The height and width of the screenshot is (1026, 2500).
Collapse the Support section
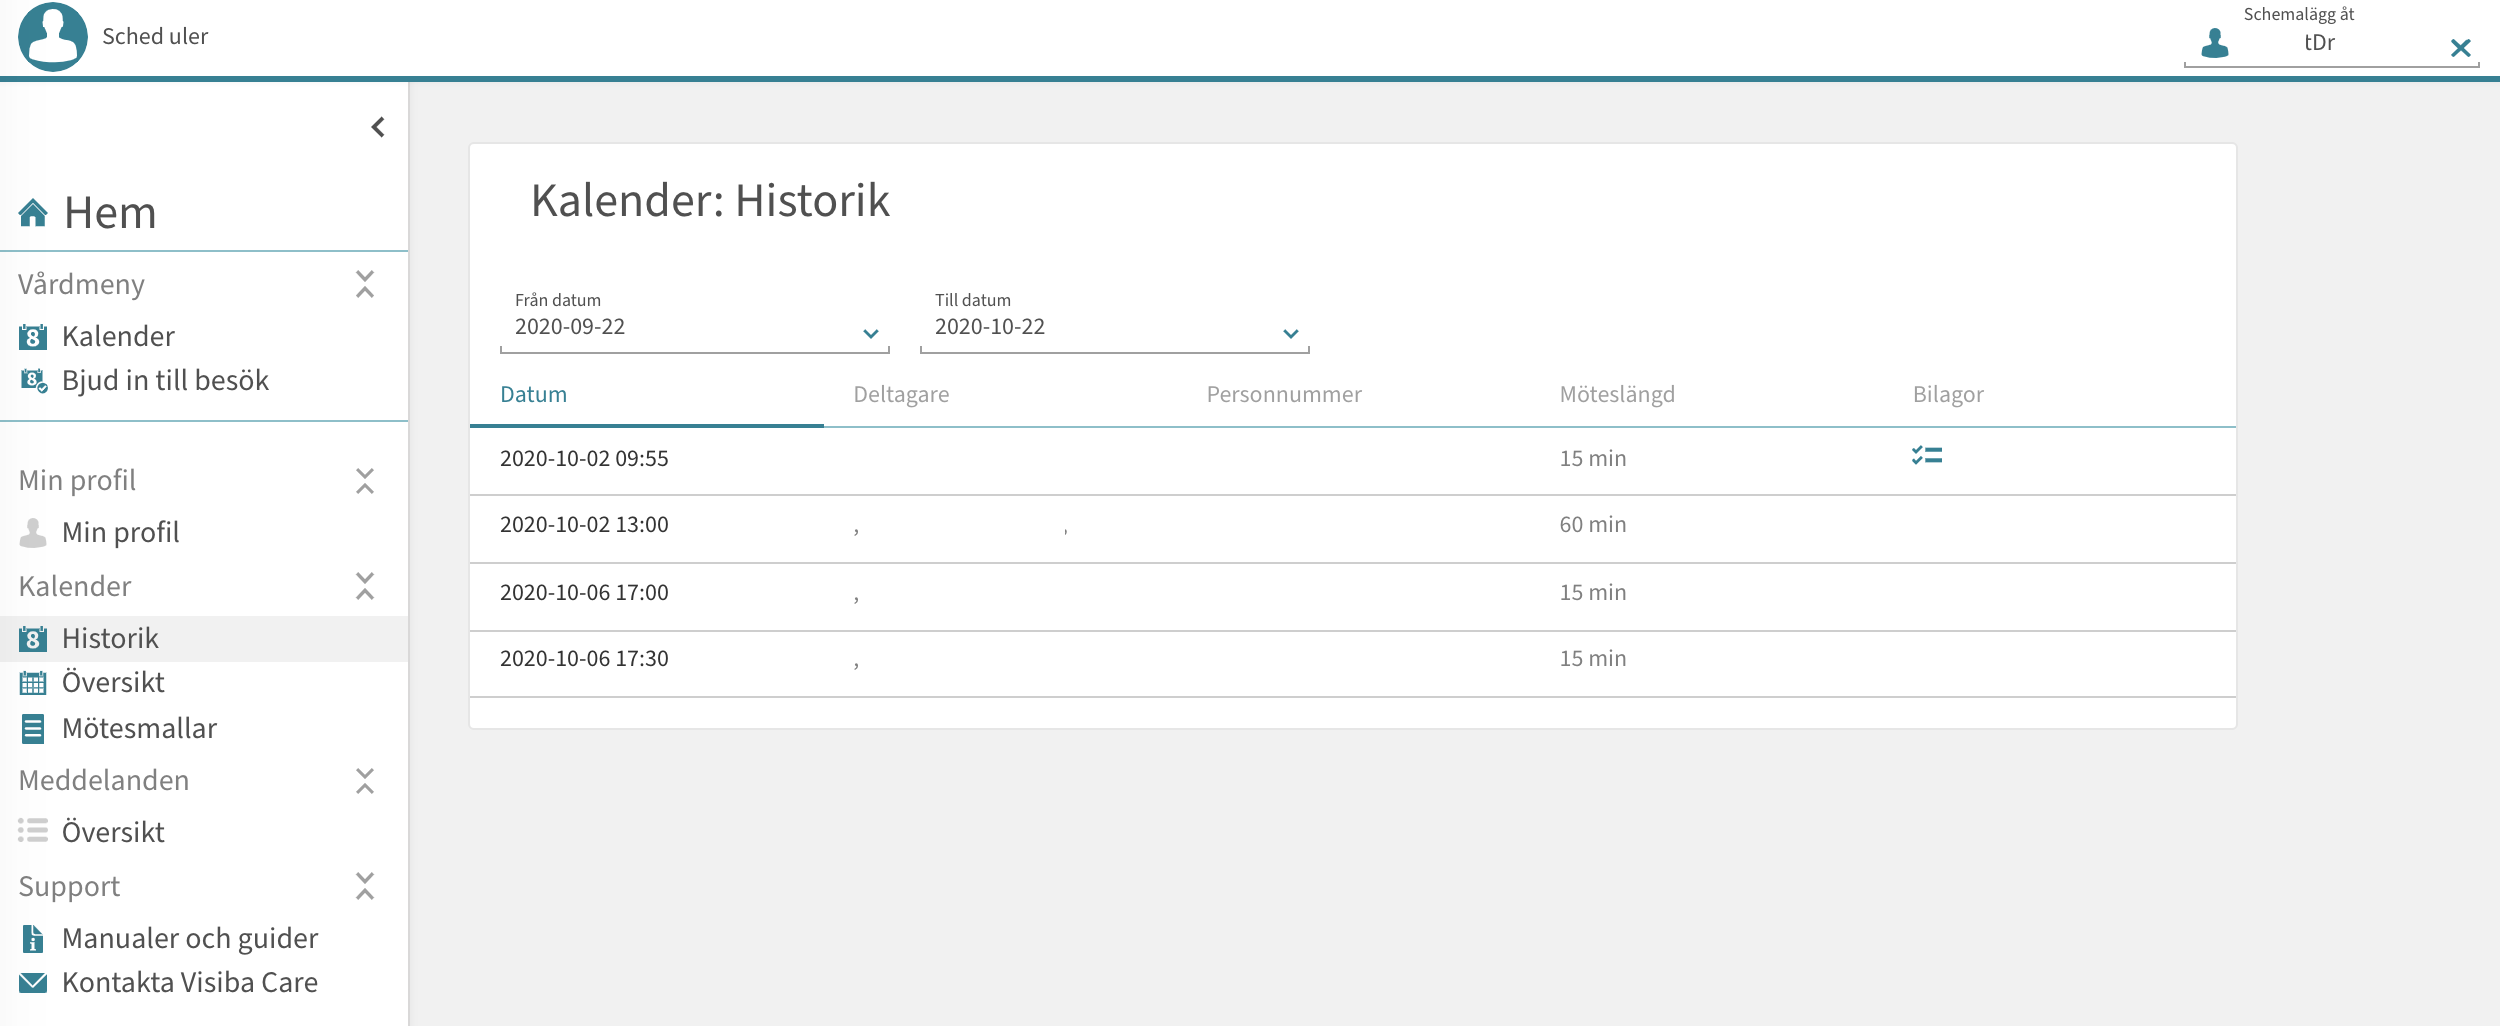[x=365, y=886]
